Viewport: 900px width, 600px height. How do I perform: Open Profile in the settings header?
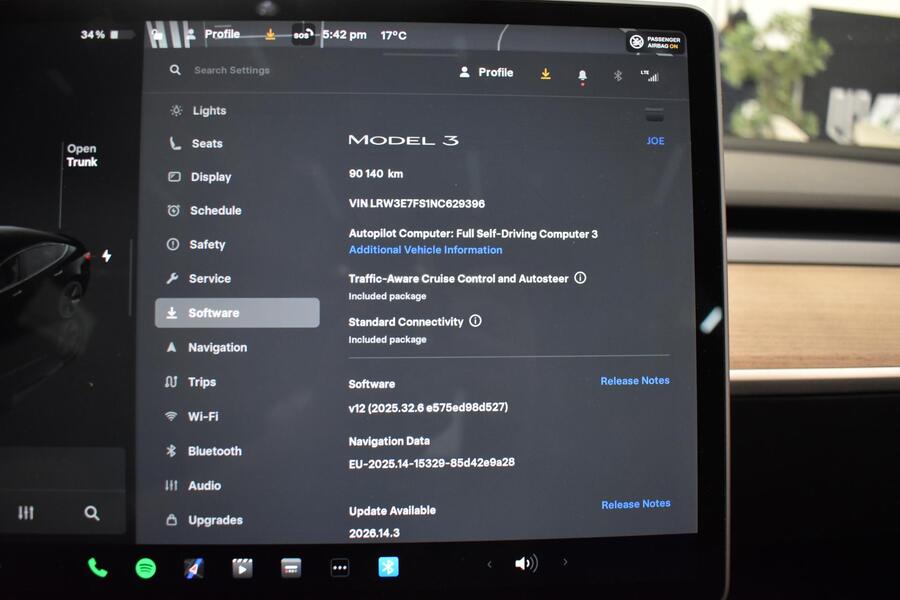pyautogui.click(x=486, y=72)
